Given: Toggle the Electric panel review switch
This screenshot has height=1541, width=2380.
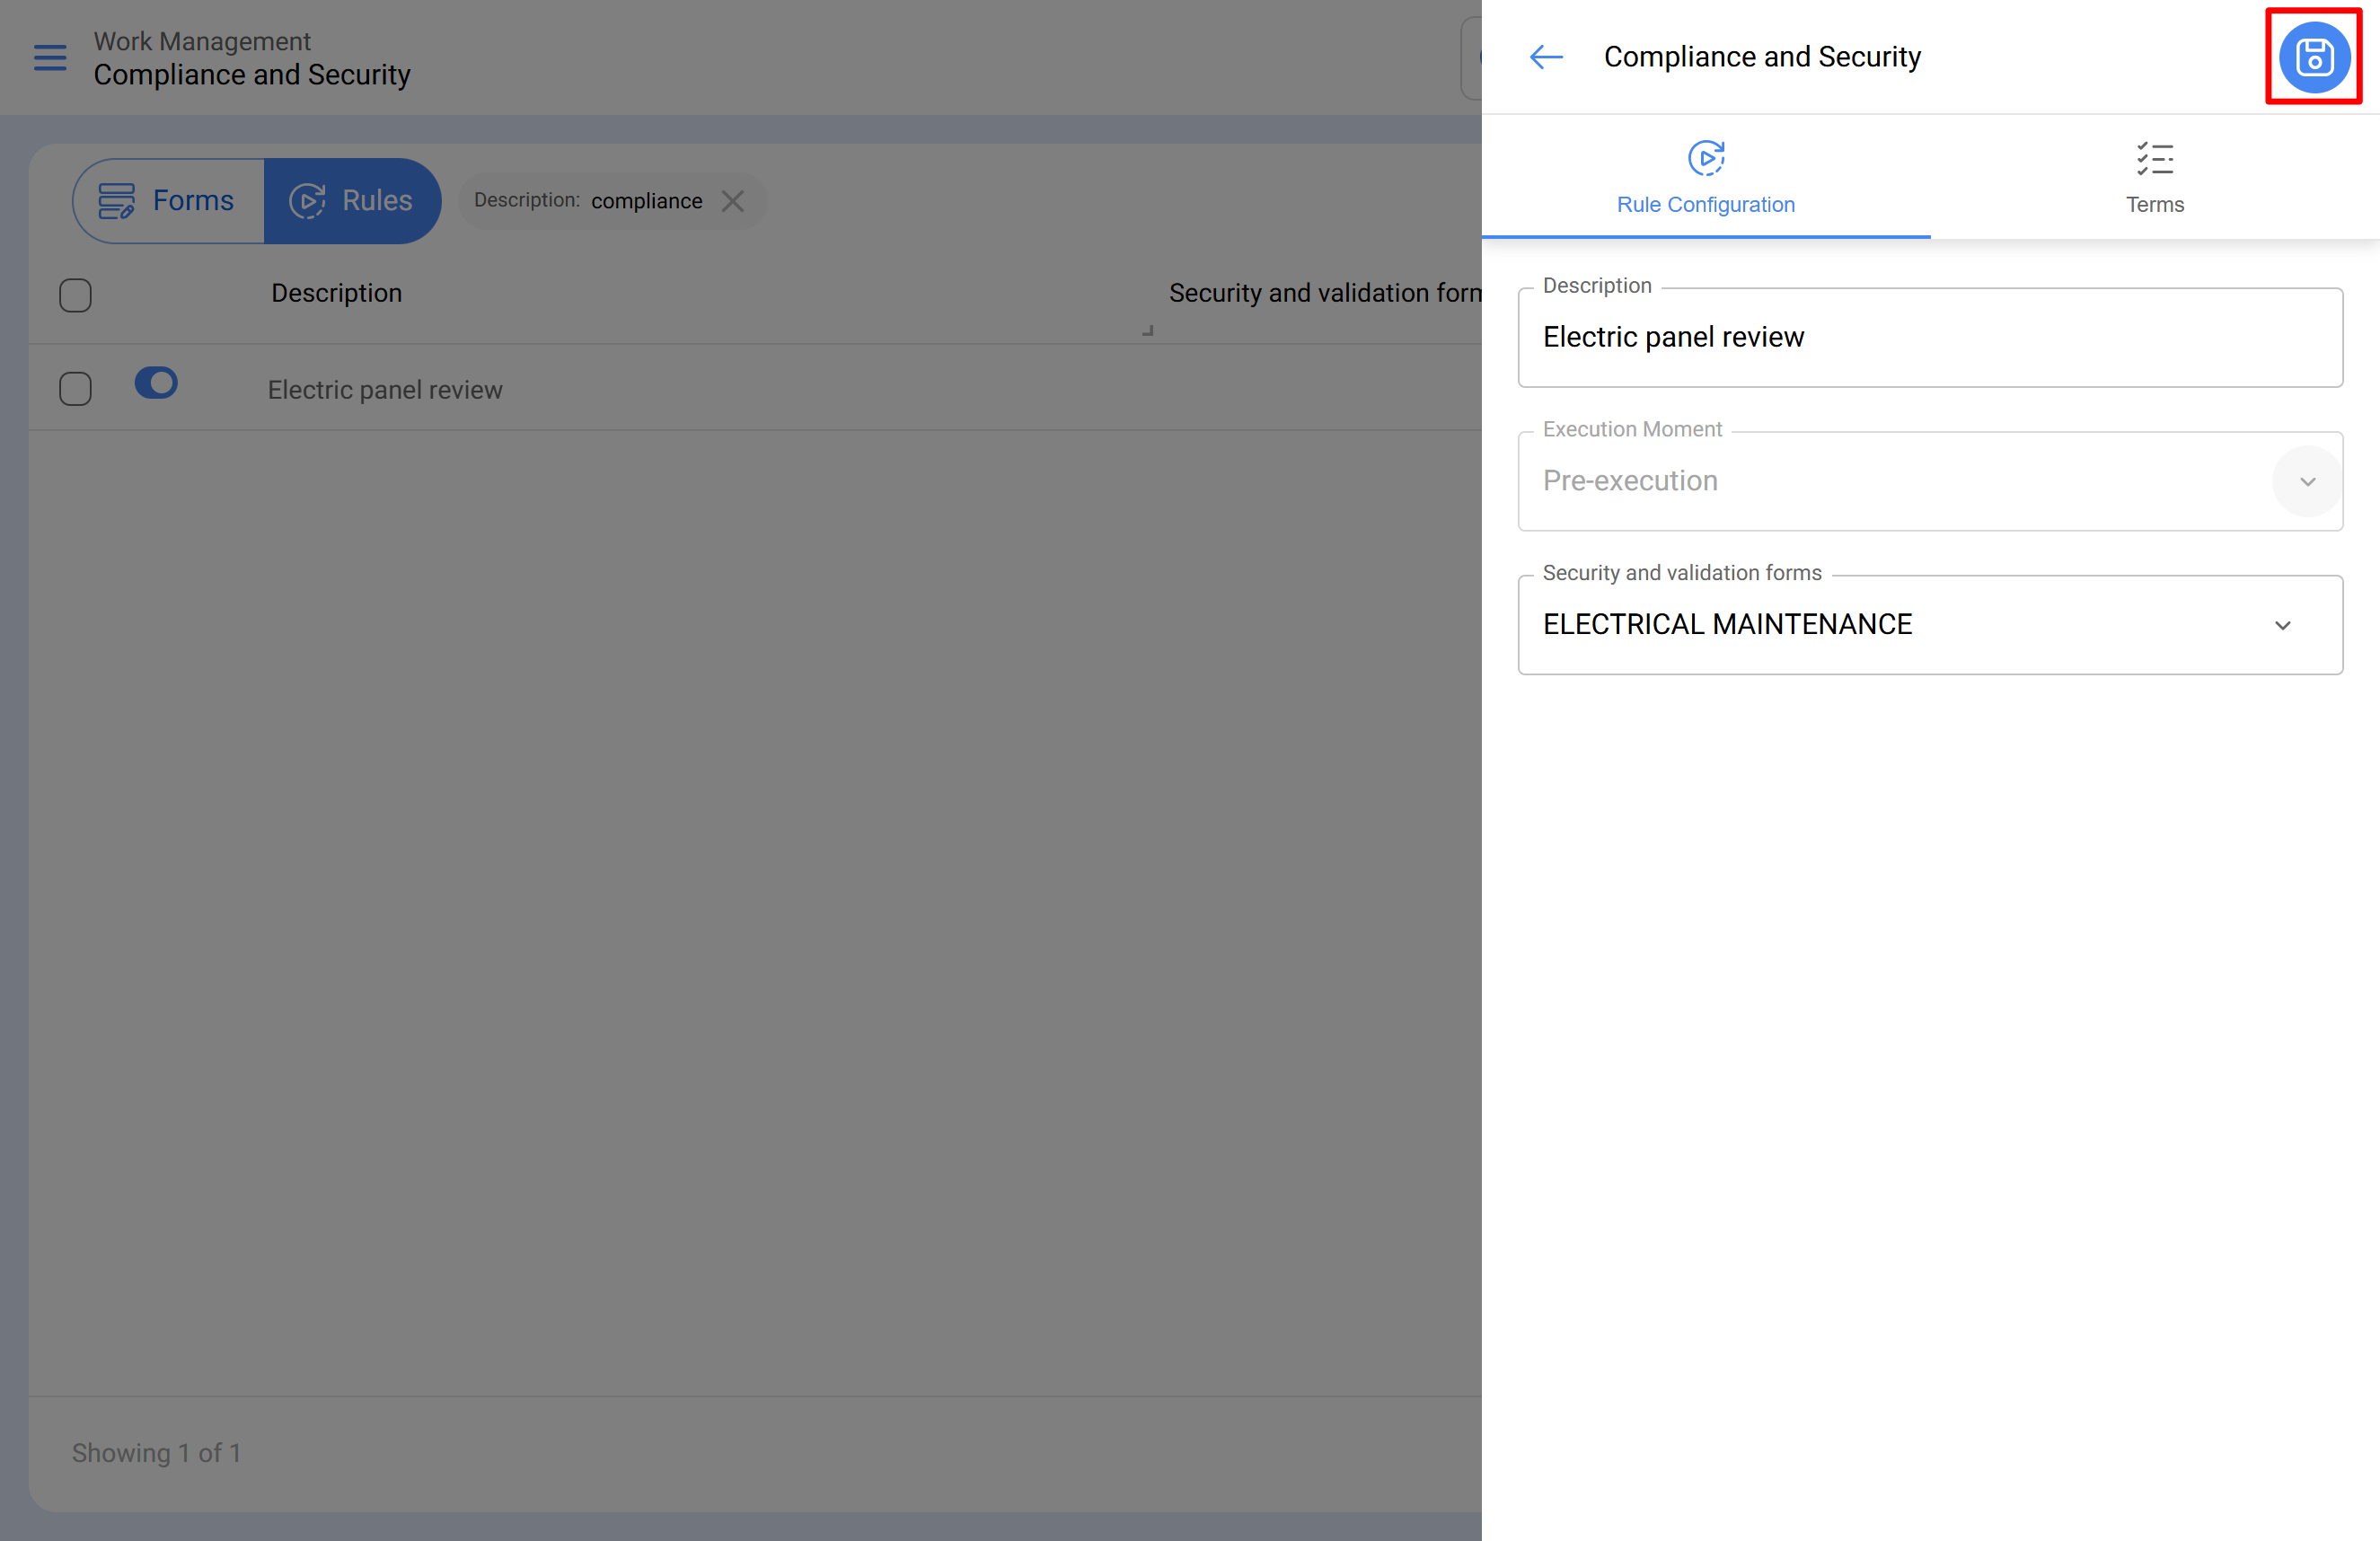Looking at the screenshot, I should (156, 383).
